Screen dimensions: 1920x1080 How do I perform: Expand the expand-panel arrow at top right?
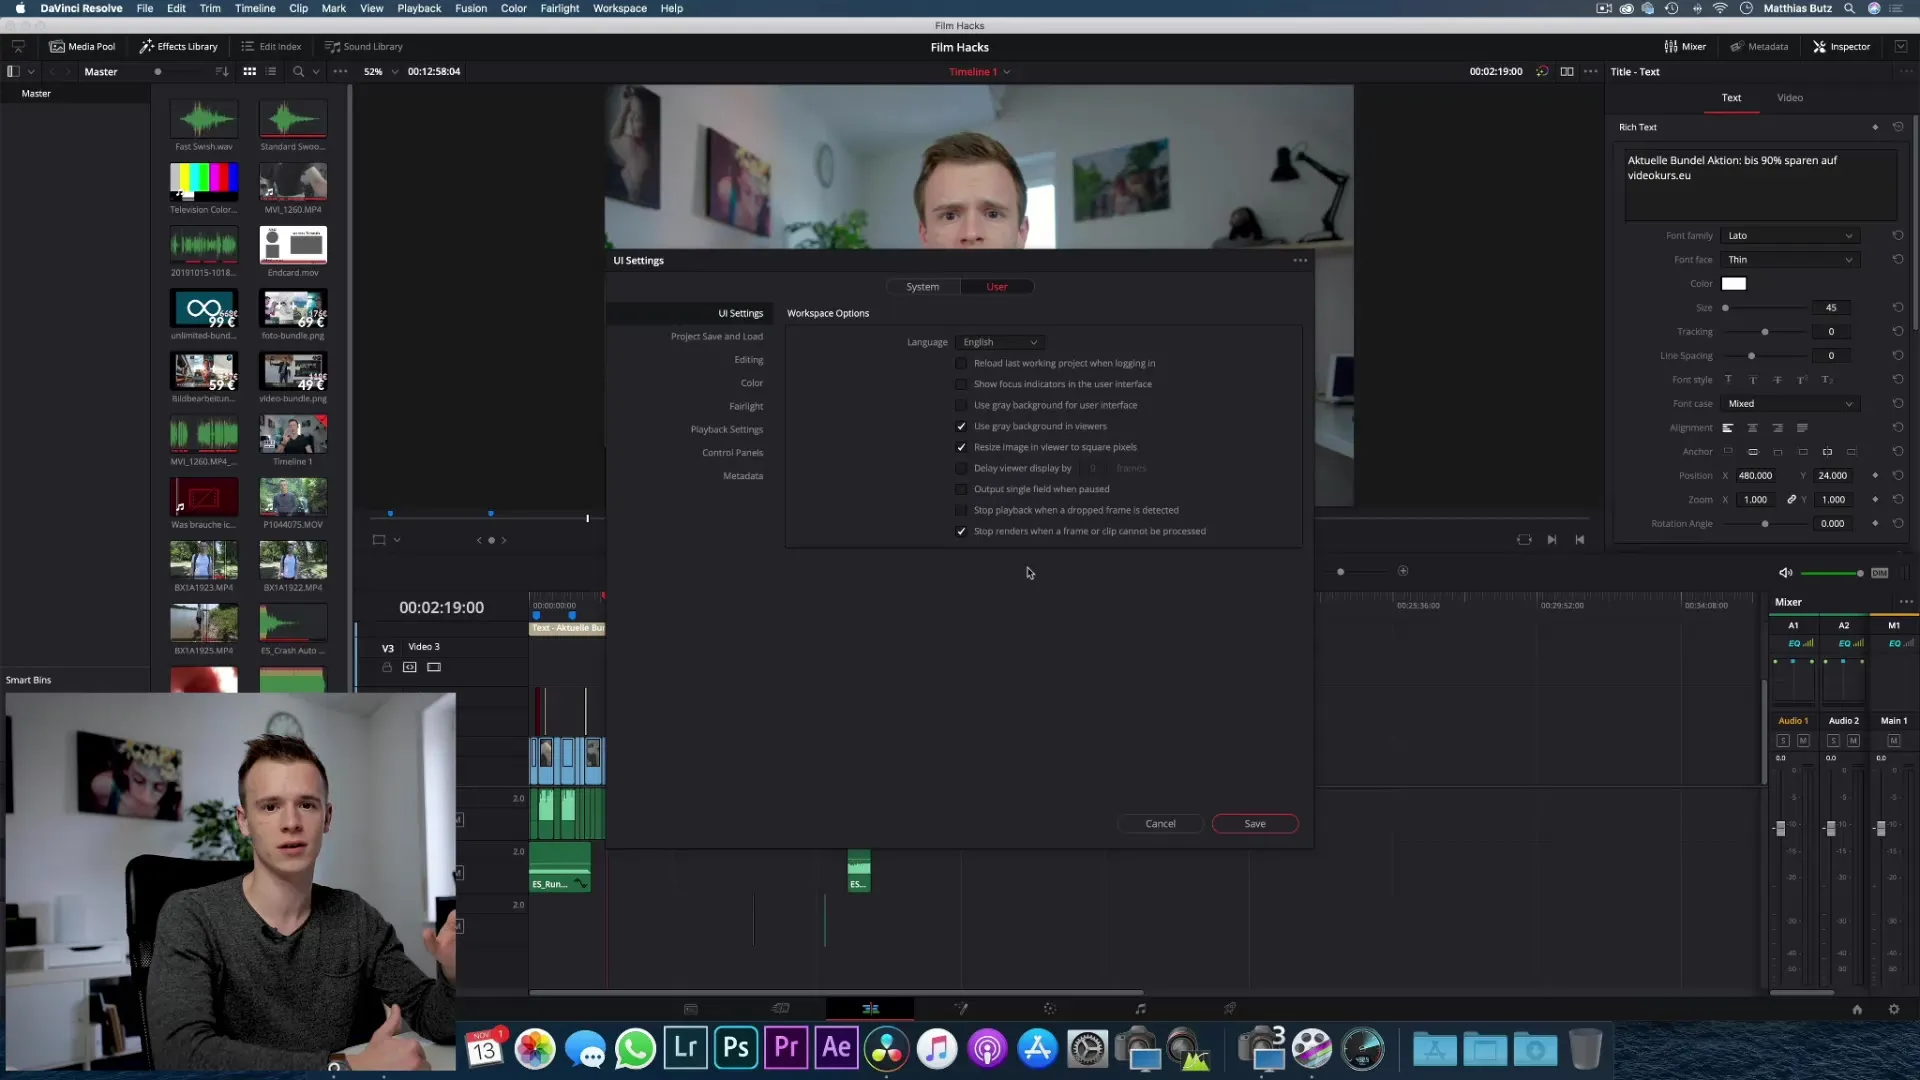(x=1901, y=46)
